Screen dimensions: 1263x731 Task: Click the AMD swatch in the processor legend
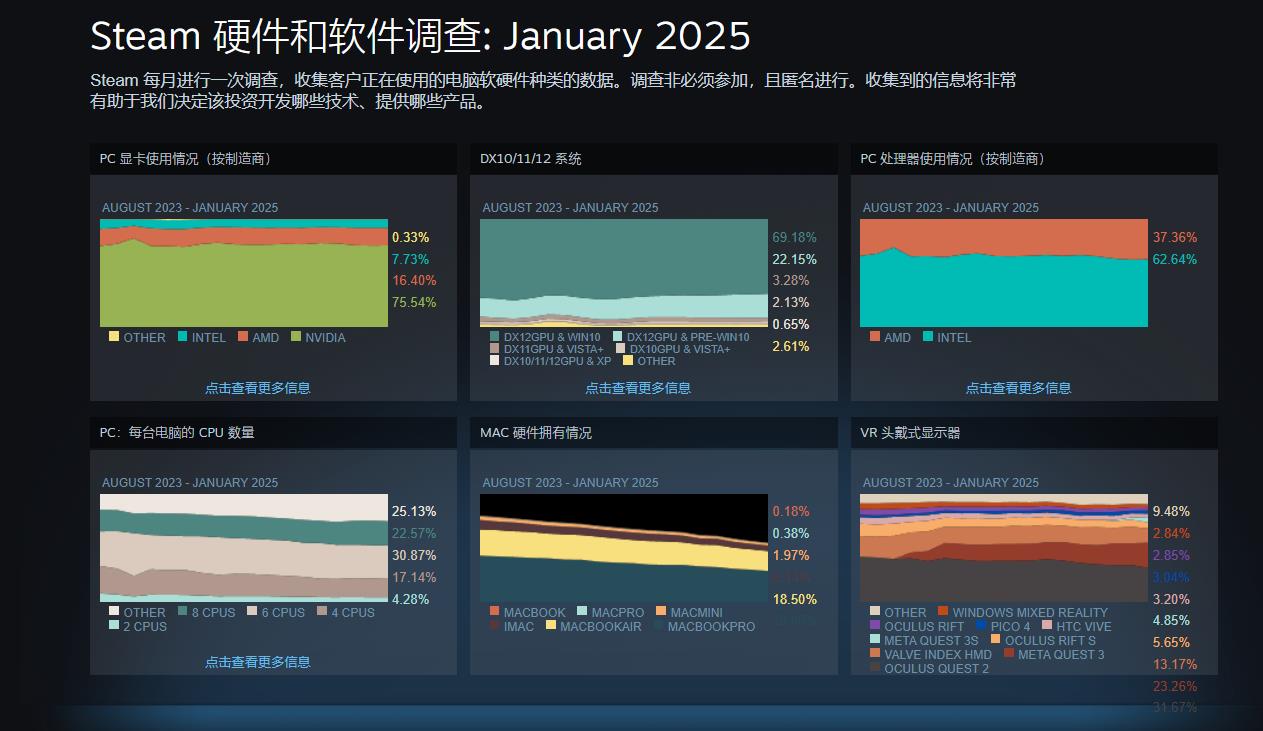click(875, 337)
